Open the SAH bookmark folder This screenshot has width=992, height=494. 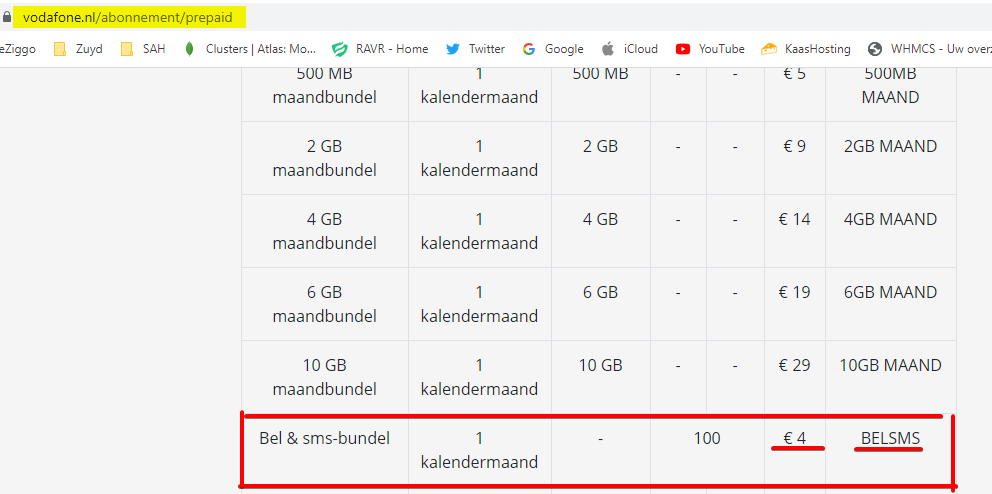tap(143, 49)
